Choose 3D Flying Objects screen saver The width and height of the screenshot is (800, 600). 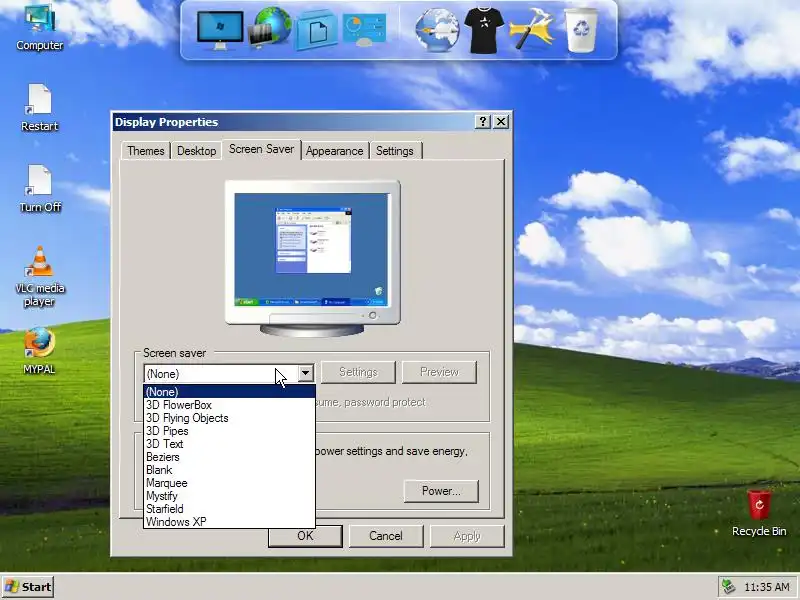tap(230, 418)
